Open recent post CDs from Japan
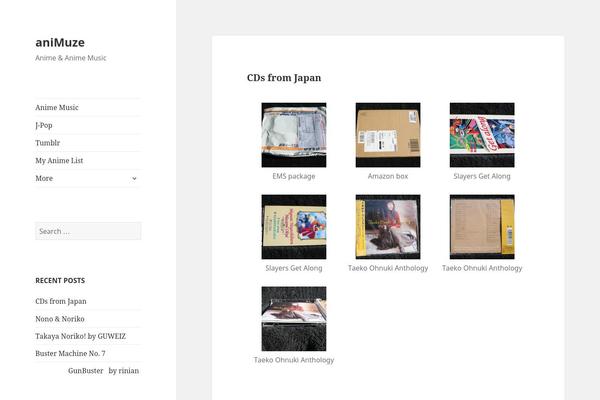Viewport: 600px width, 400px height. tap(61, 301)
